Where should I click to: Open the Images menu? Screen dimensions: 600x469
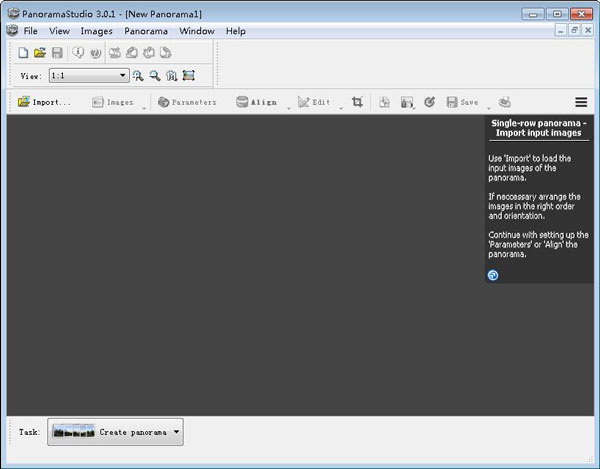point(96,31)
